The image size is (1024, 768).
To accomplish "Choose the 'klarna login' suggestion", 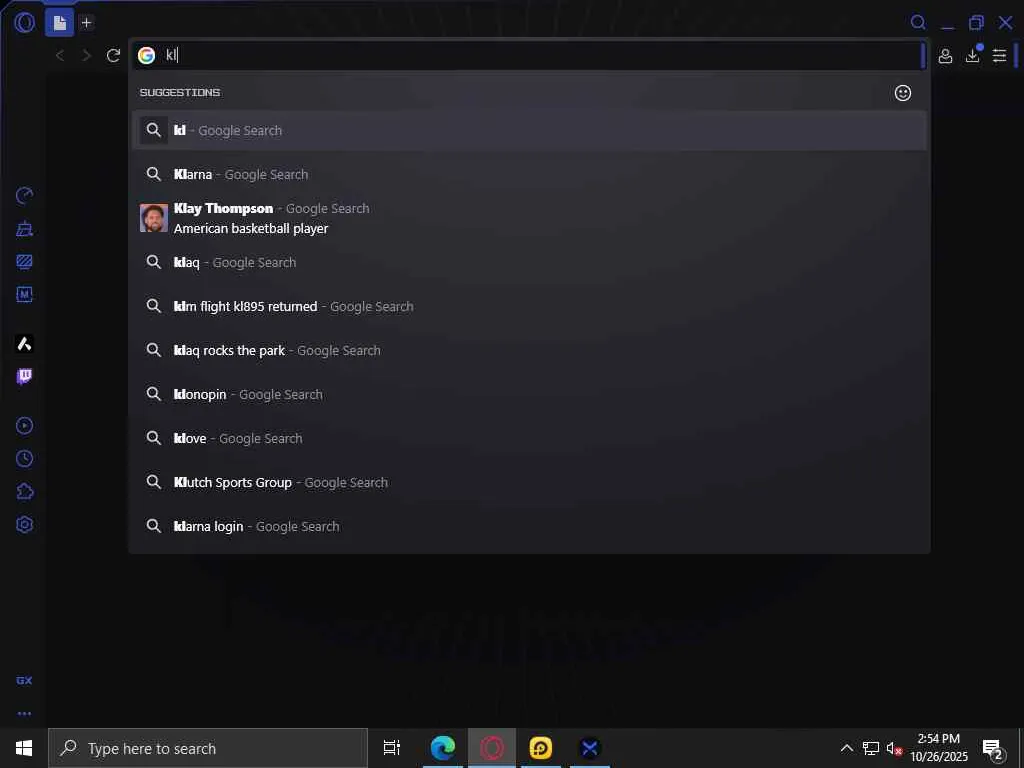I will [529, 526].
